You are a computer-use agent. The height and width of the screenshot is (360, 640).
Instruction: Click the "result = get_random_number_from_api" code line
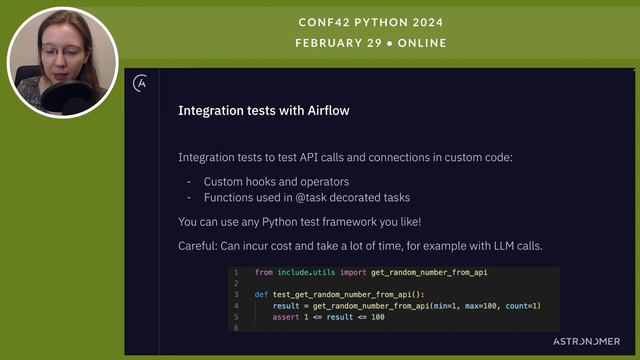pos(407,306)
